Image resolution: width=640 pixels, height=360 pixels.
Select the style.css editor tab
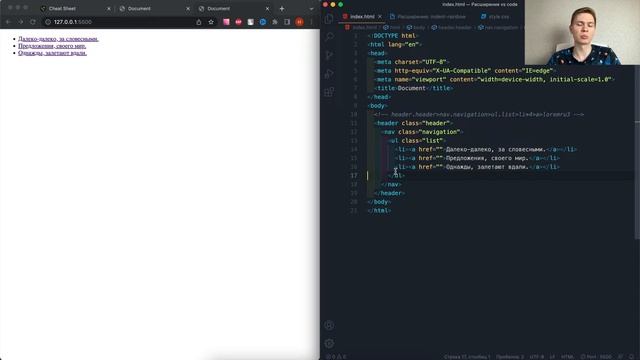495,17
